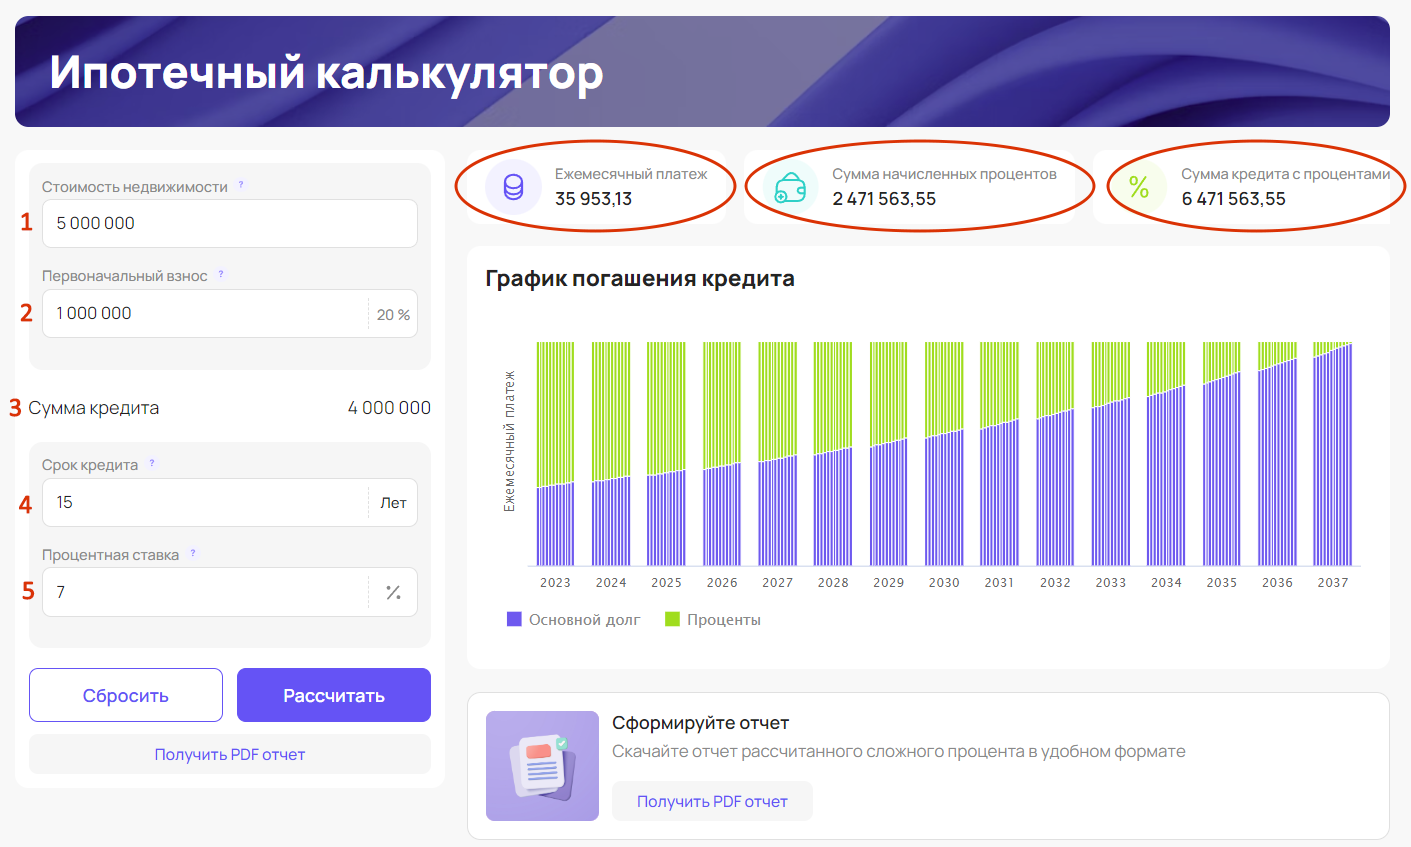Screen dimensions: 1411x847
Task: Open the Лет term unit selector
Action: [393, 503]
